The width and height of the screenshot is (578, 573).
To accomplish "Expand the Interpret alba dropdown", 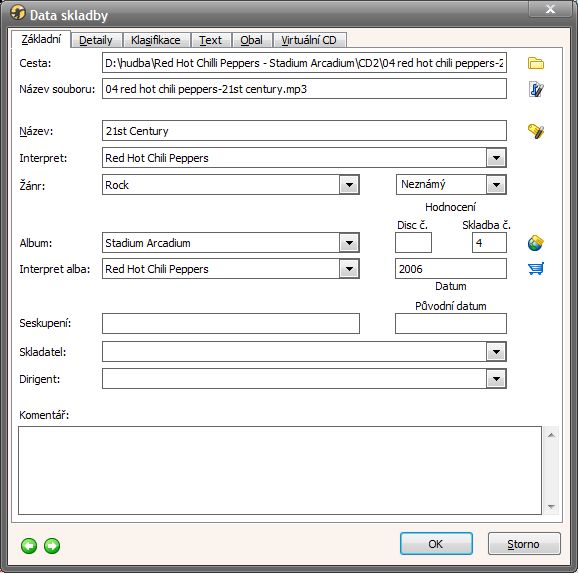I will (x=349, y=269).
